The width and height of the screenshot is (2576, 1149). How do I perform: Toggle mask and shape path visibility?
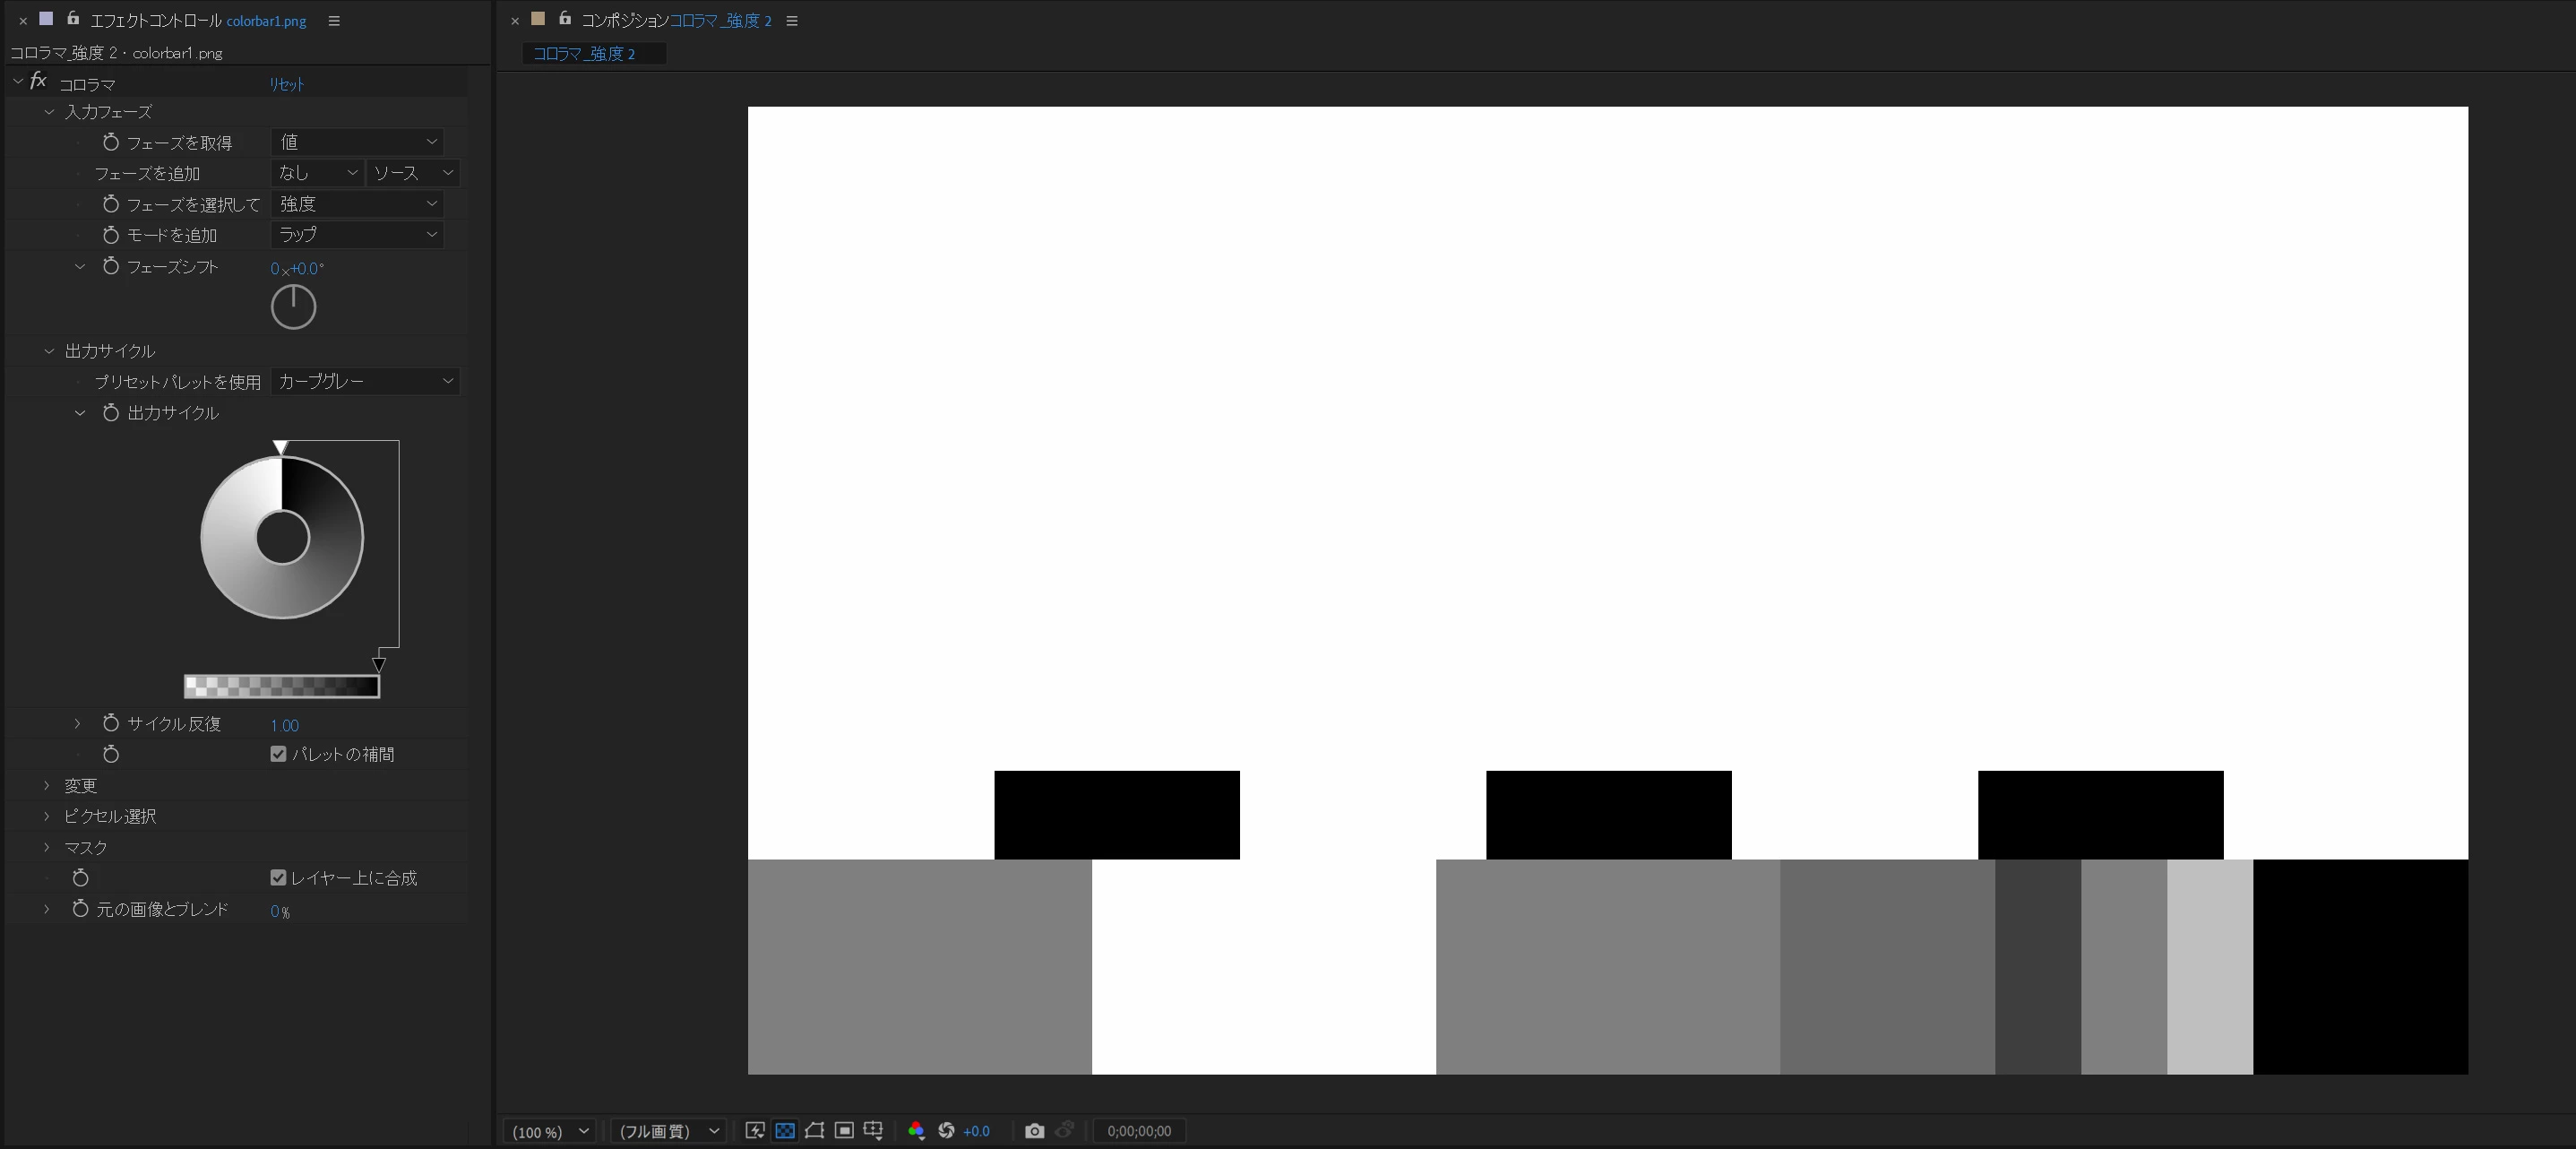pos(814,1131)
